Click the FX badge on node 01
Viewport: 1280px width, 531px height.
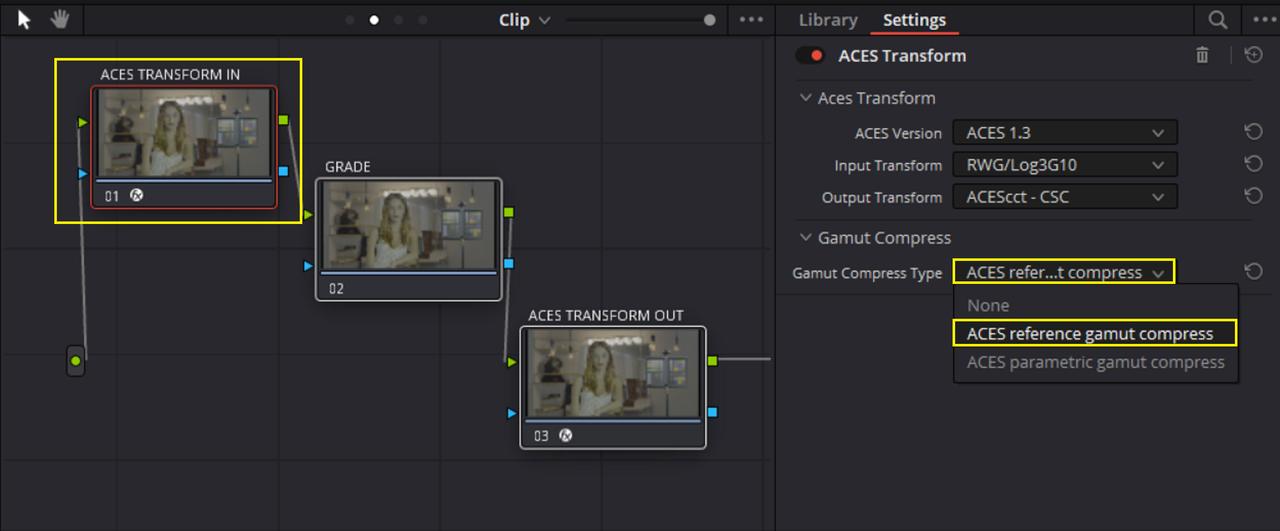tap(137, 195)
